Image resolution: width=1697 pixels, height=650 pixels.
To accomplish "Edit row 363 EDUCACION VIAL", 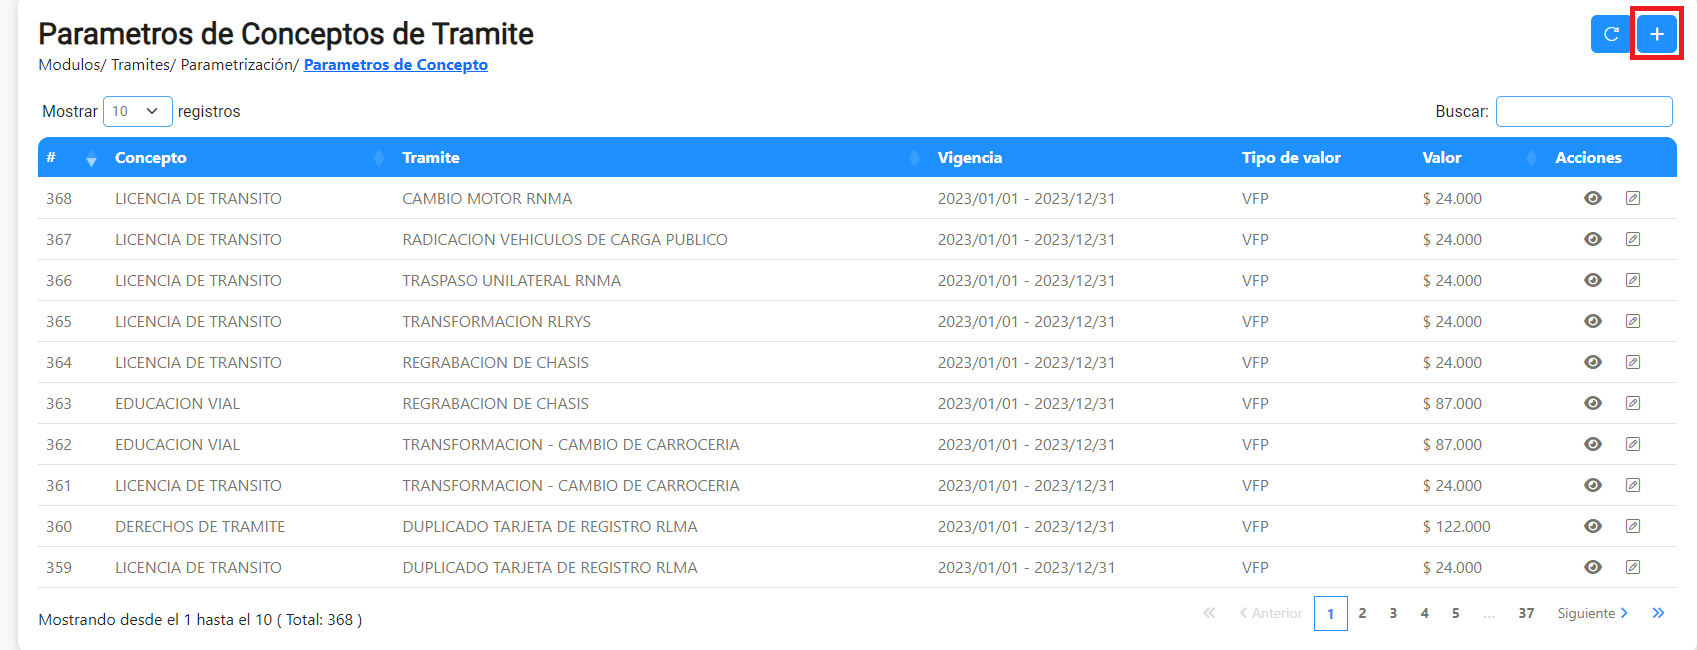I will tap(1633, 403).
